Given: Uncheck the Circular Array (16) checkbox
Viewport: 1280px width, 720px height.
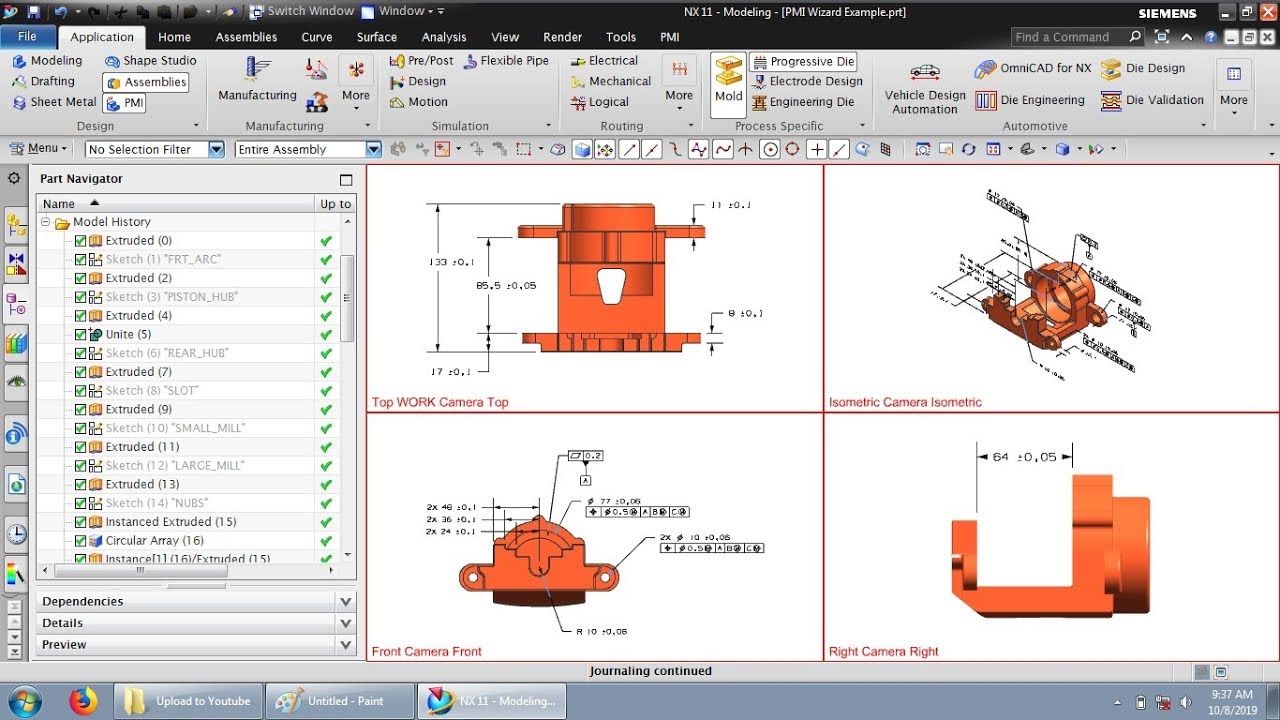Looking at the screenshot, I should 81,541.
